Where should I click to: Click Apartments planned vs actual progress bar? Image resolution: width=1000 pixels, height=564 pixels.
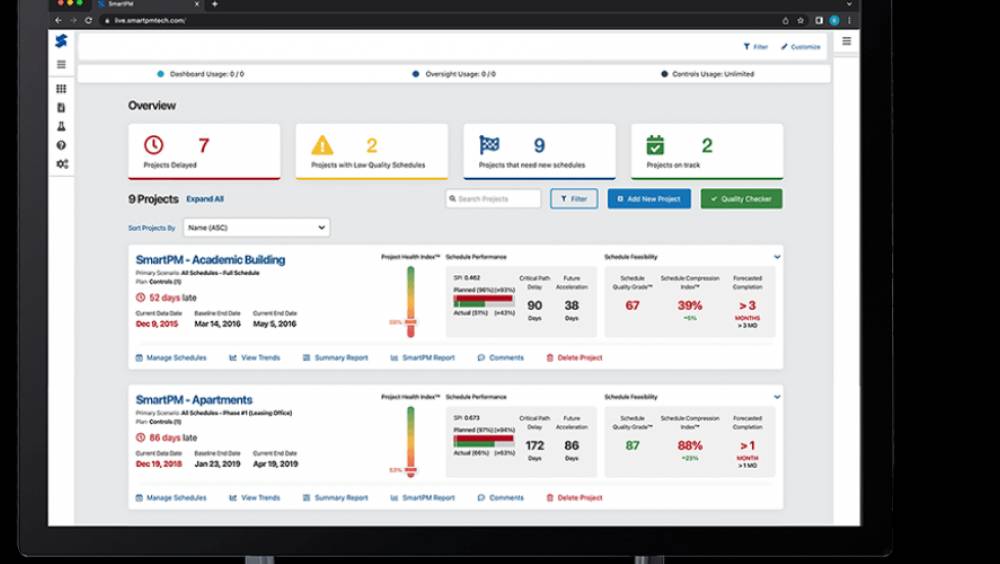(x=483, y=441)
